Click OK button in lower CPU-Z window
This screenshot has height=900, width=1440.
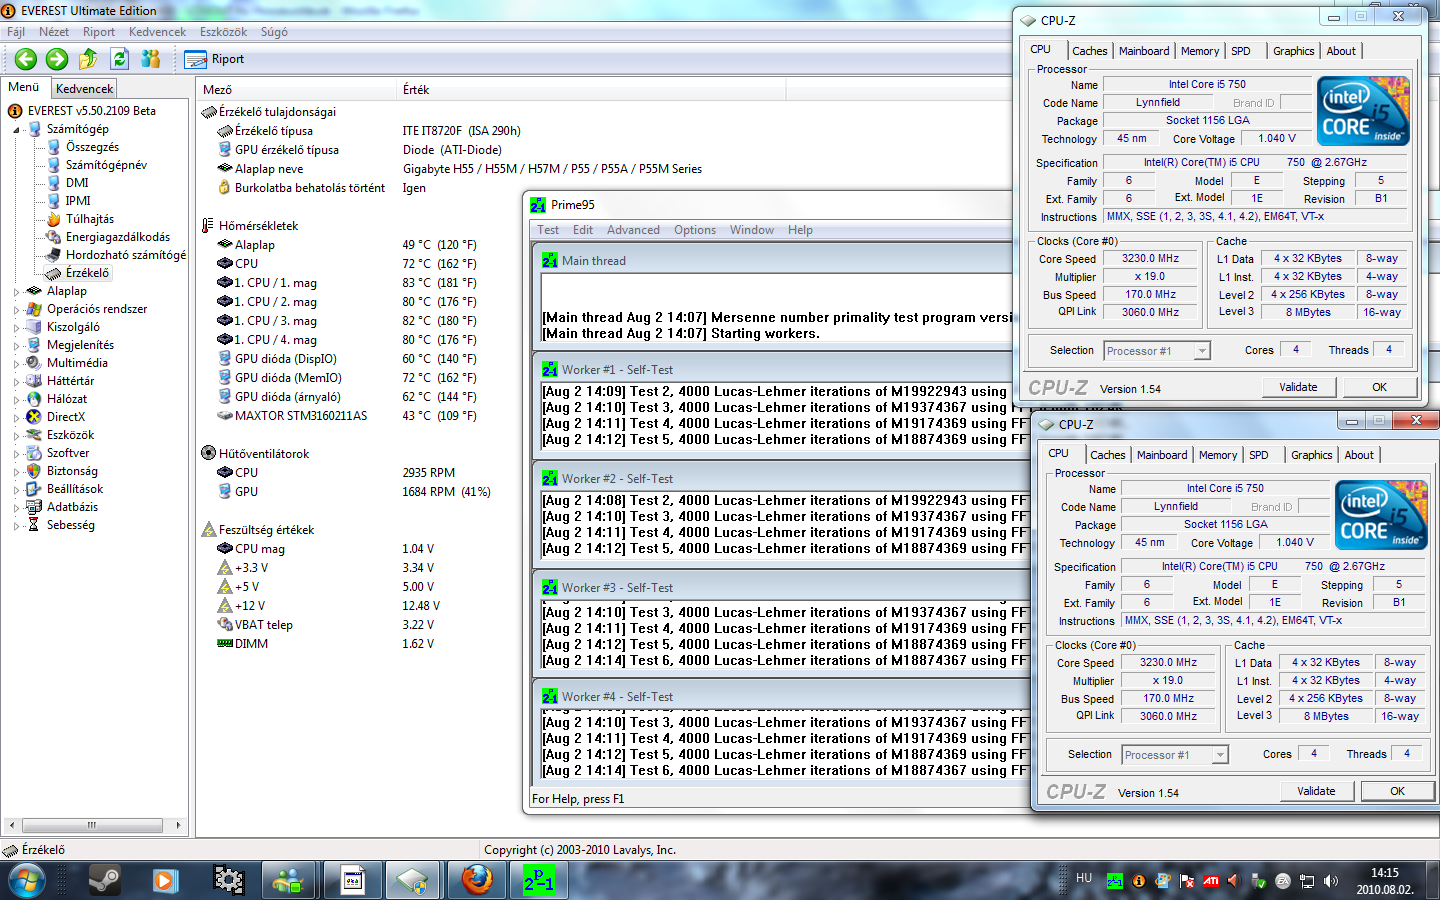click(1397, 791)
